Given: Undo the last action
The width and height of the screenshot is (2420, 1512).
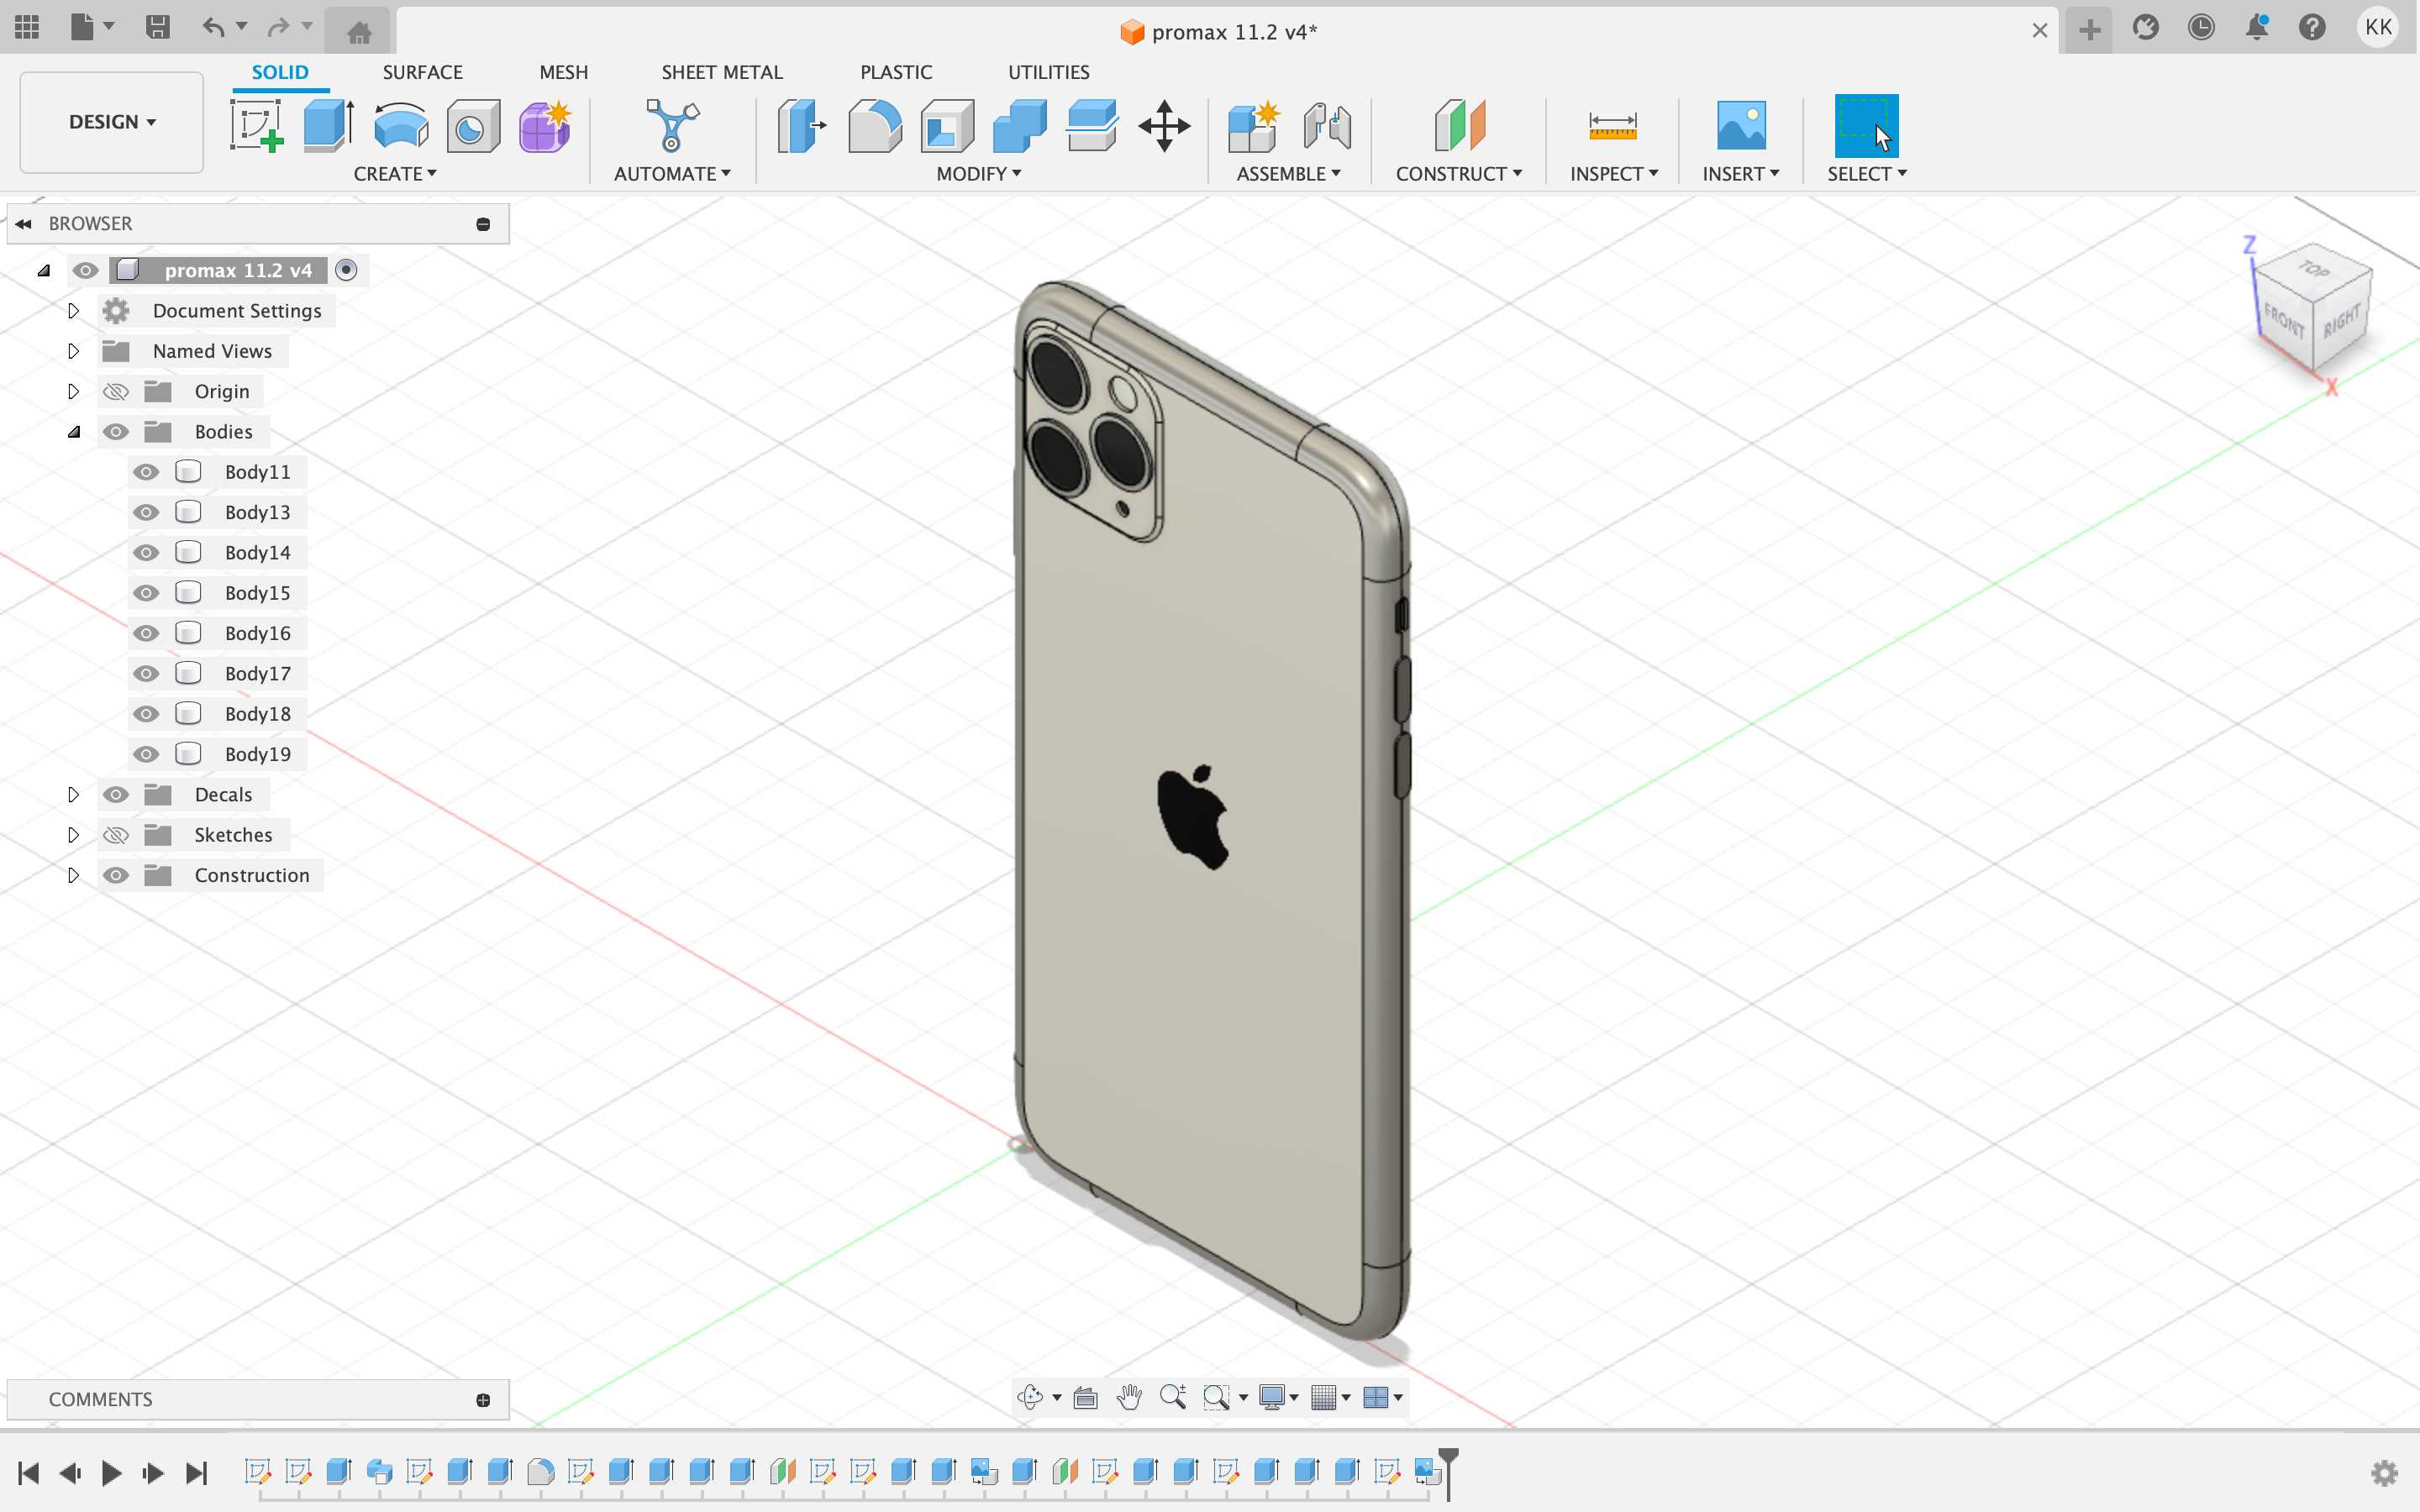Looking at the screenshot, I should coord(213,27).
